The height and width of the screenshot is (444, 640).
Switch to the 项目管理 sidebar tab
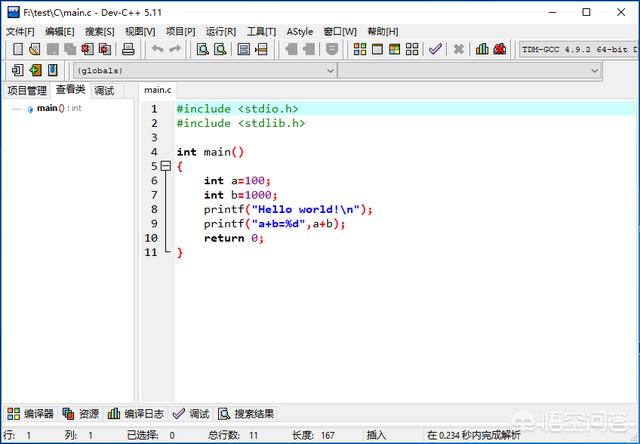tap(27, 90)
